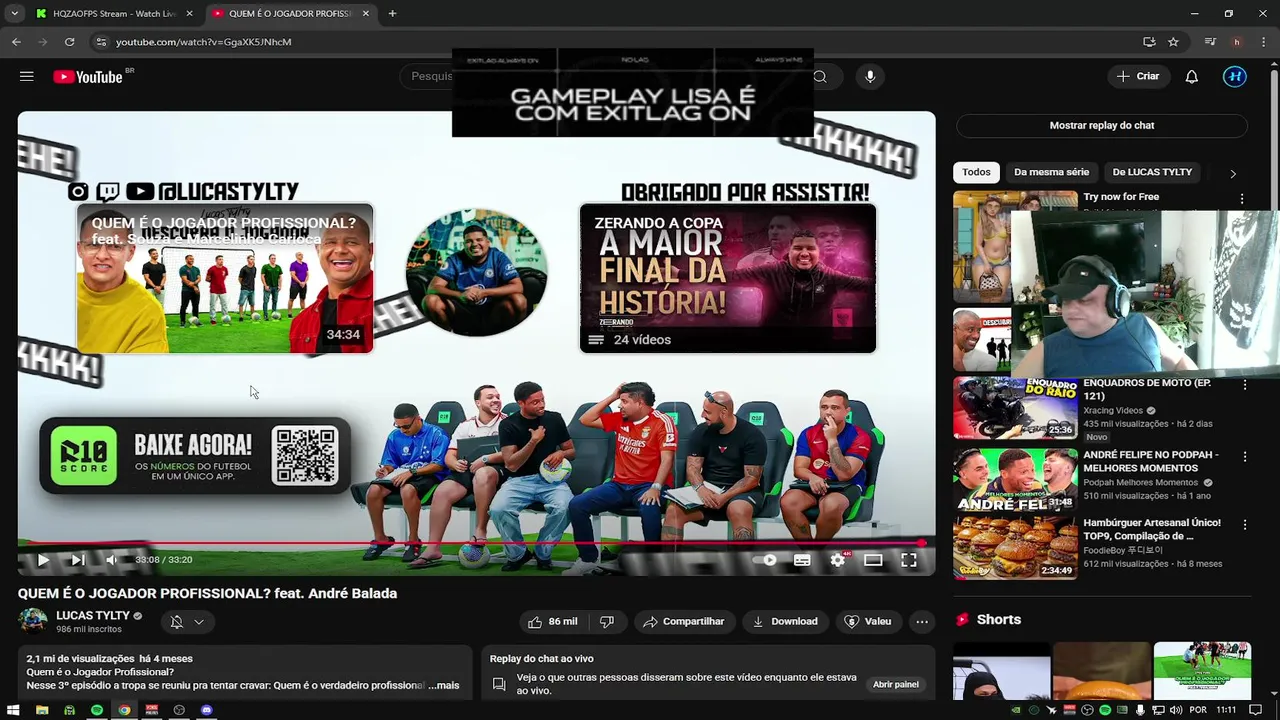Image resolution: width=1280 pixels, height=720 pixels.
Task: Open the LUCAS TYLTY channel avatar
Action: pyautogui.click(x=33, y=621)
